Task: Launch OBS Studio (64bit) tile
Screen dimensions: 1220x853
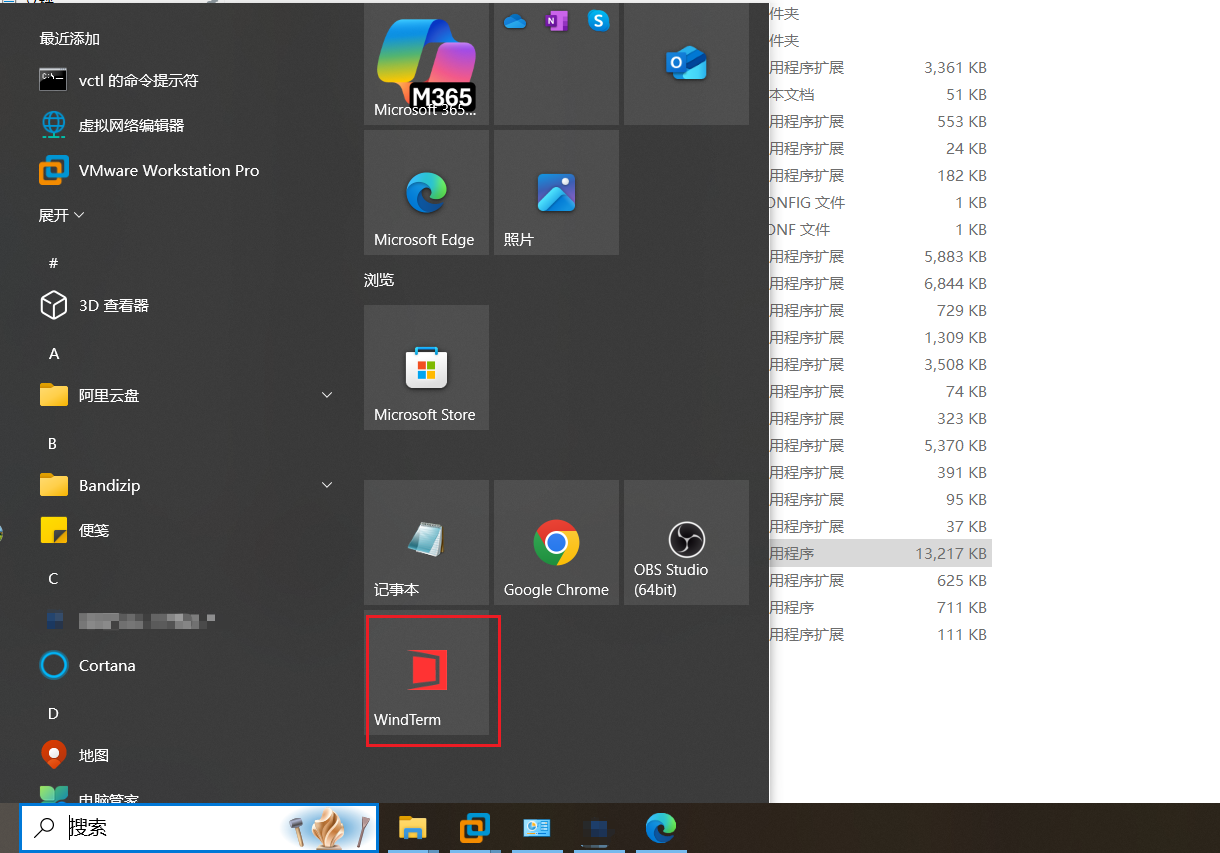Action: click(686, 542)
